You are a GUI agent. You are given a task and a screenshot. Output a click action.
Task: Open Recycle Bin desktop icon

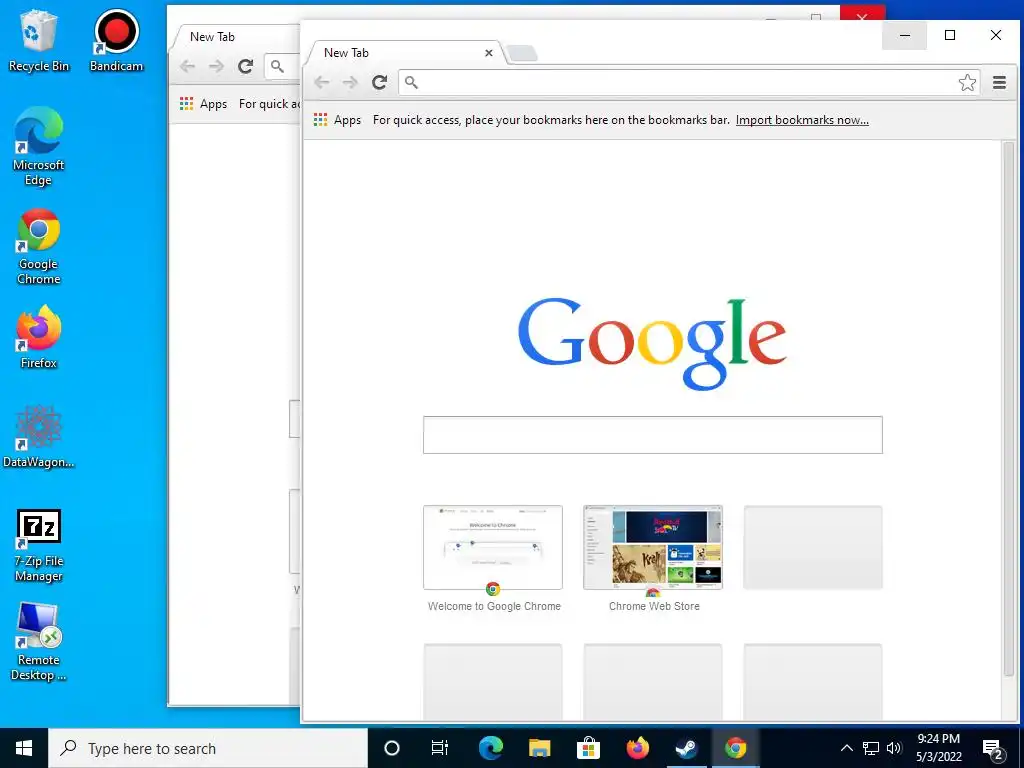click(x=39, y=41)
